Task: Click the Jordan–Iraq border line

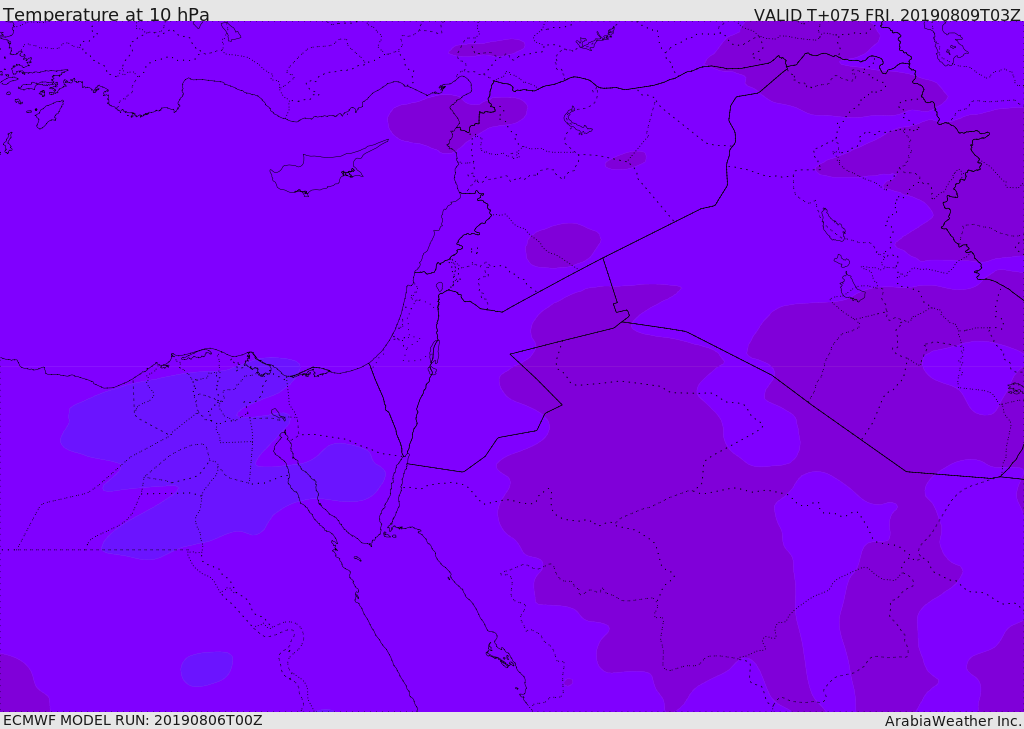Action: 611,285
